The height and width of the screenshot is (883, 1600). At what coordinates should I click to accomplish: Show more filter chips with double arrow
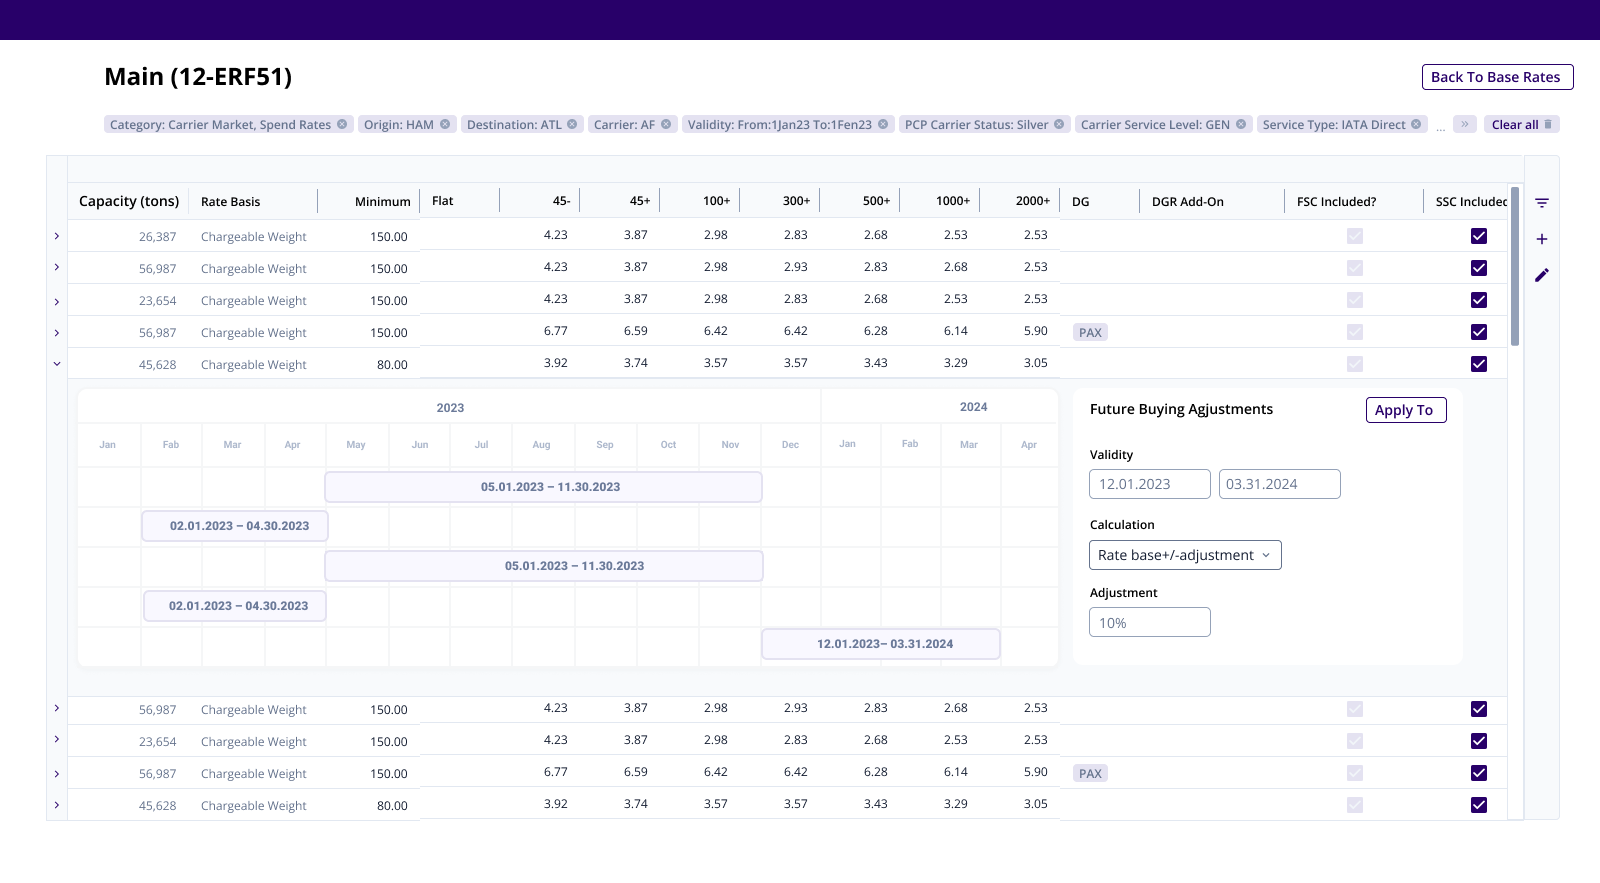click(1465, 124)
